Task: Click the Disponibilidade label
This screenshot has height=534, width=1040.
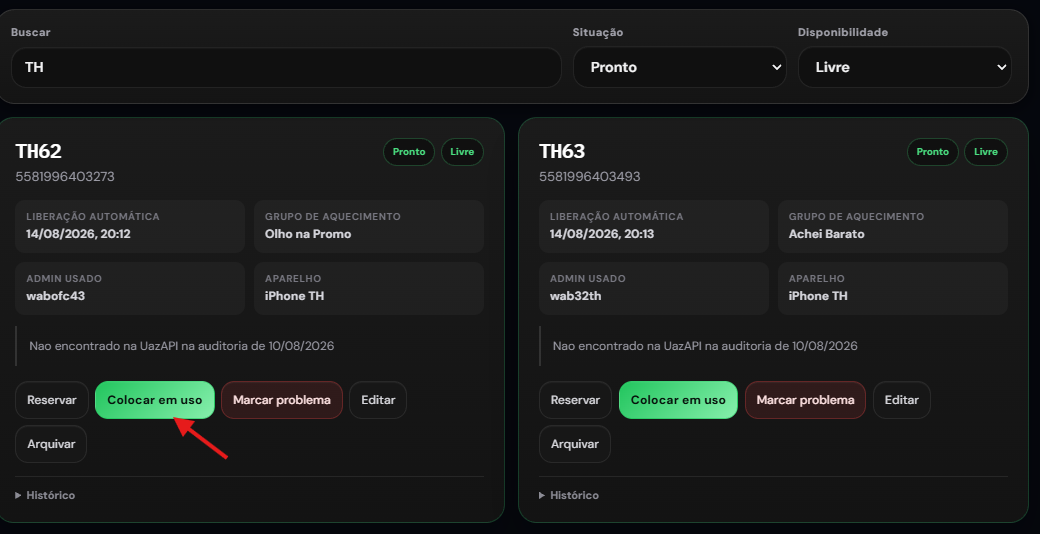Action: coord(842,33)
